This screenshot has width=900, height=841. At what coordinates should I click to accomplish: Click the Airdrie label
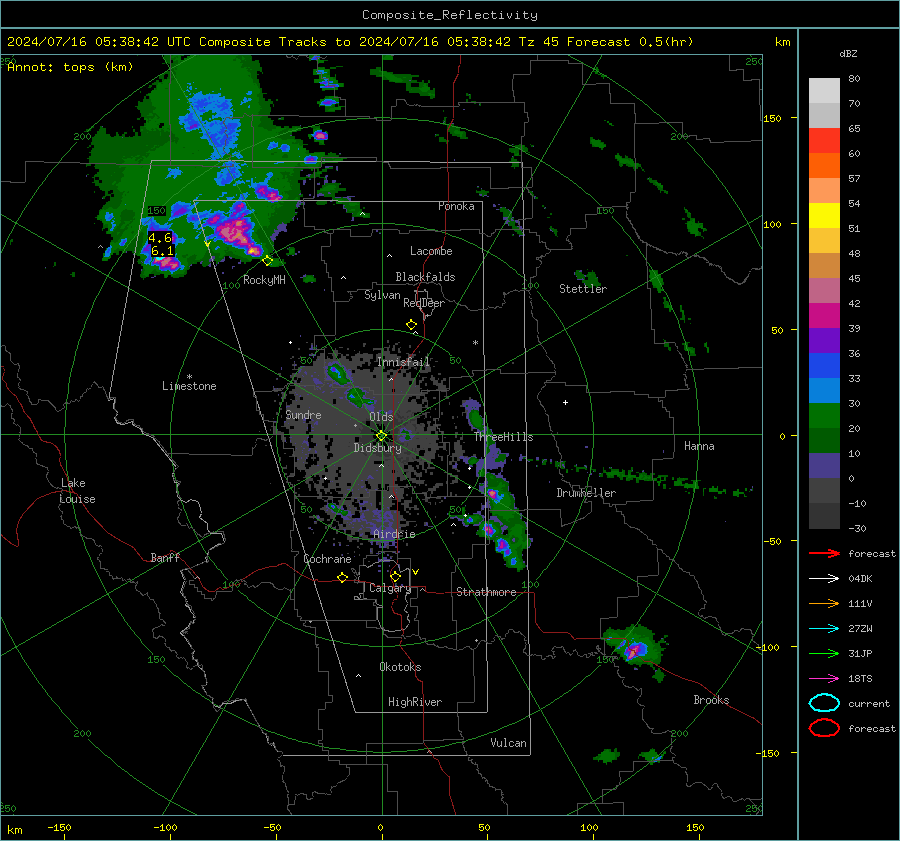tap(394, 534)
